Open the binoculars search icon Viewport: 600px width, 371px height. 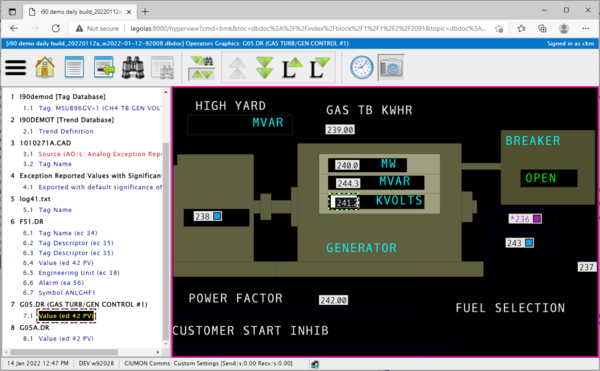(x=133, y=68)
